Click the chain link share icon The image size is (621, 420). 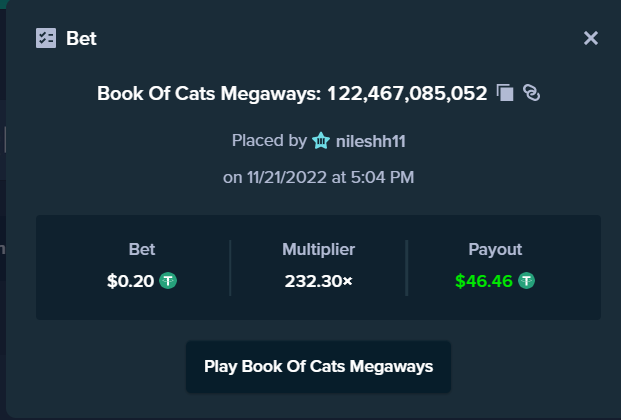click(x=531, y=93)
